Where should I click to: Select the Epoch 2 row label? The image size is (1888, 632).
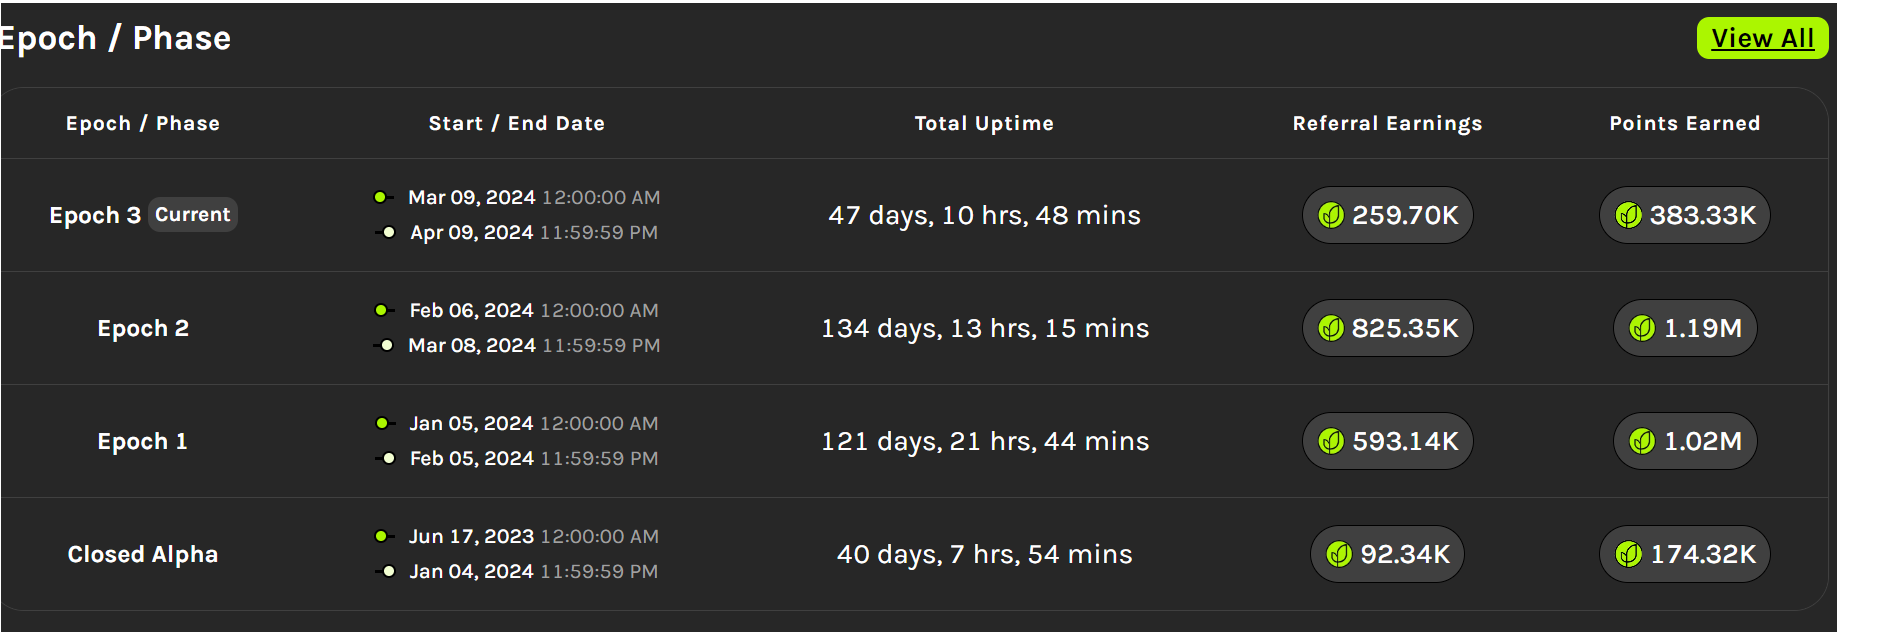pyautogui.click(x=143, y=328)
